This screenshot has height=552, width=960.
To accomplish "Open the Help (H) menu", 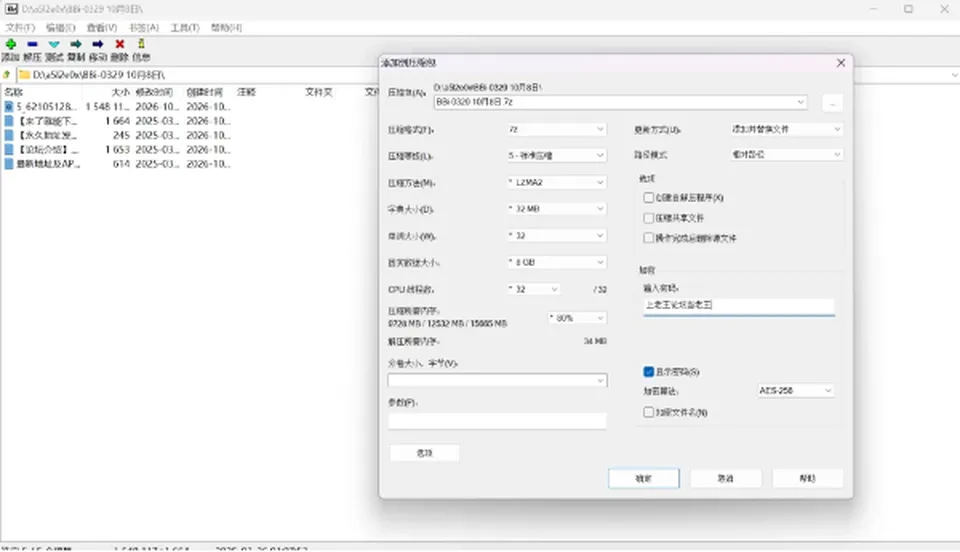I will coord(226,28).
